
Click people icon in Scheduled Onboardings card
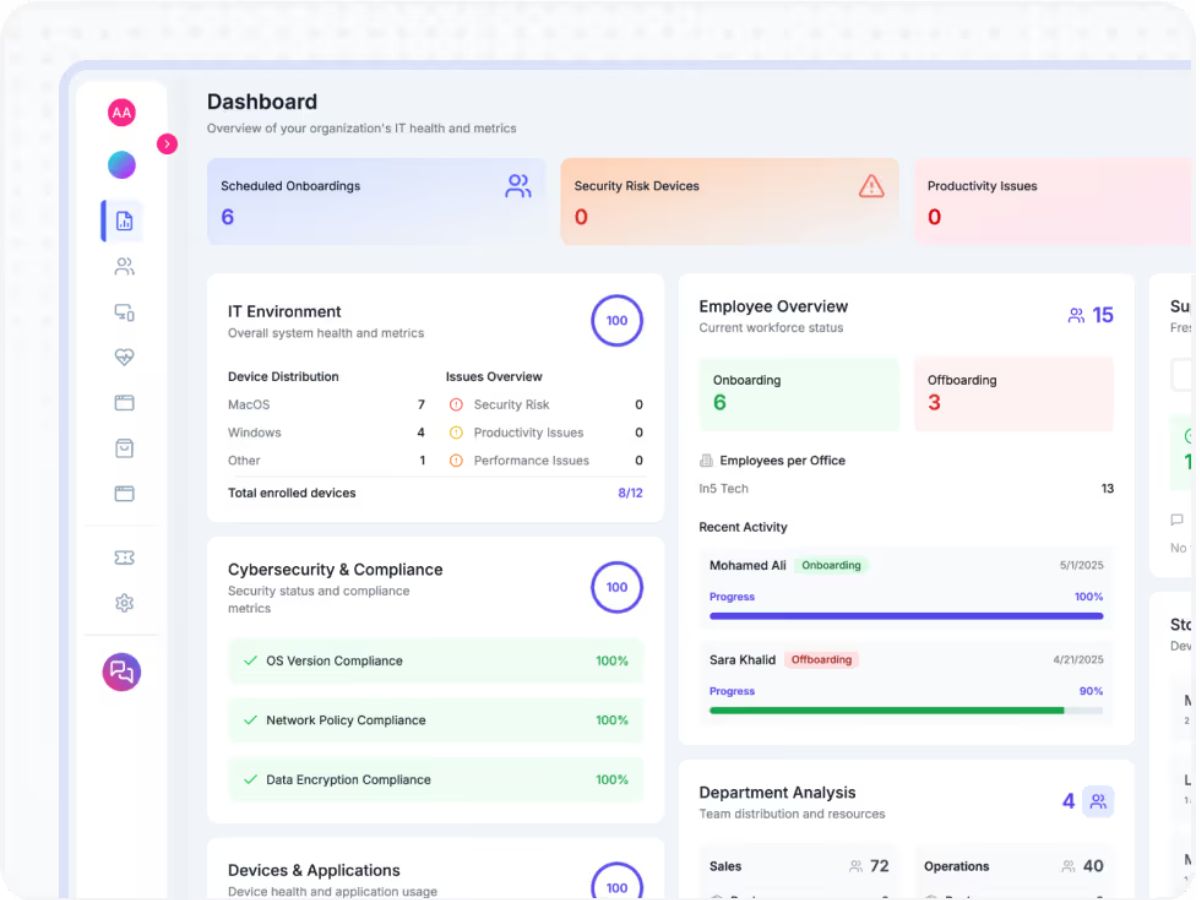(518, 186)
